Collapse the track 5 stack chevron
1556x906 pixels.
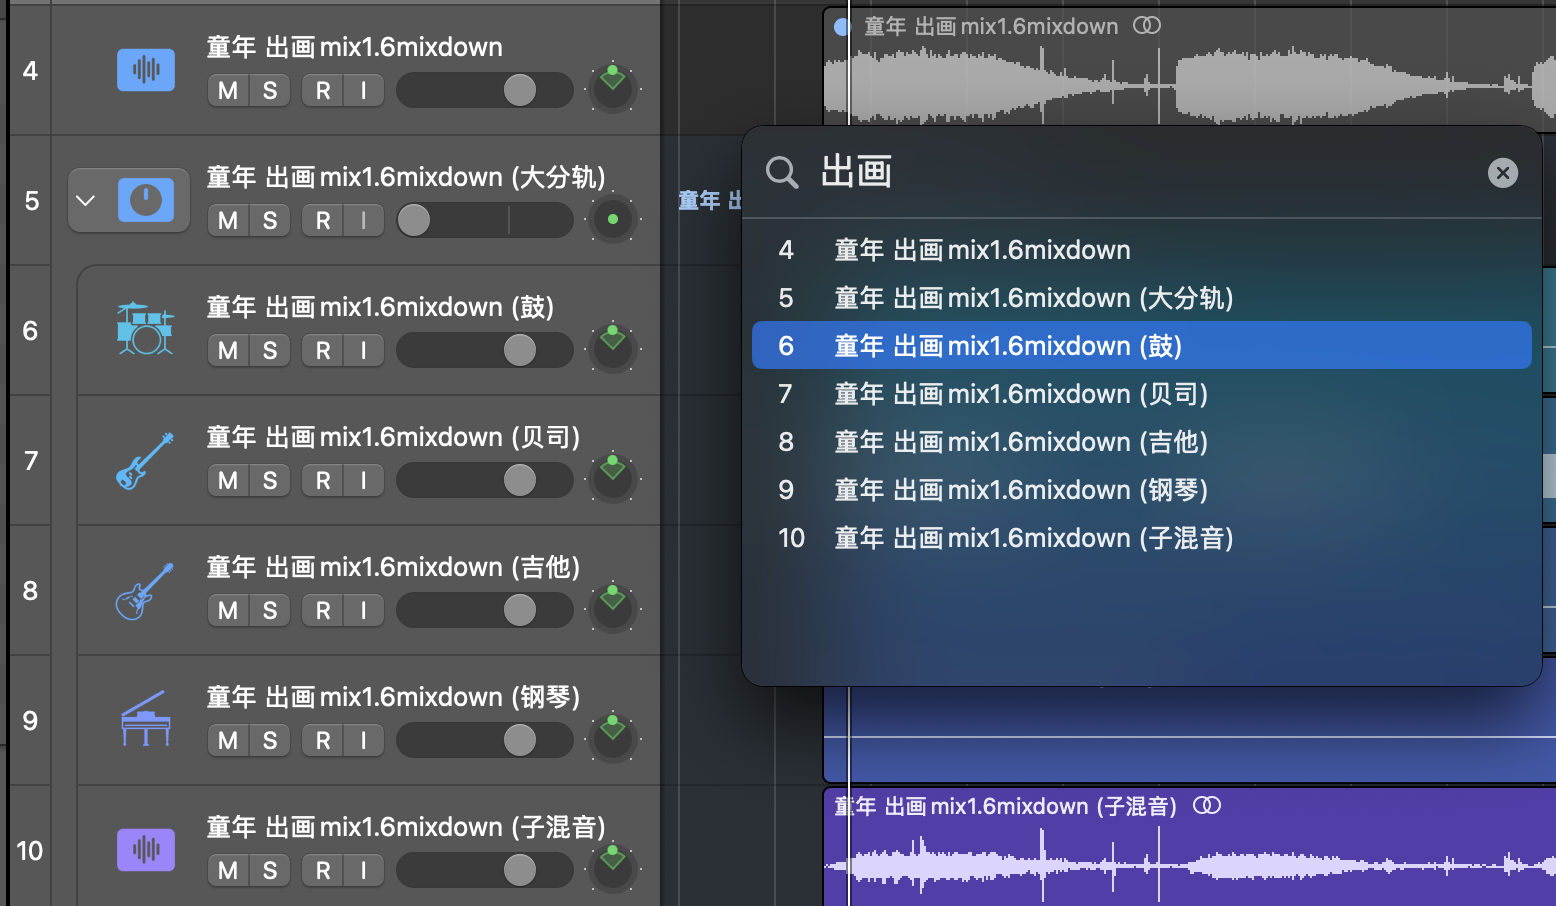coord(86,200)
